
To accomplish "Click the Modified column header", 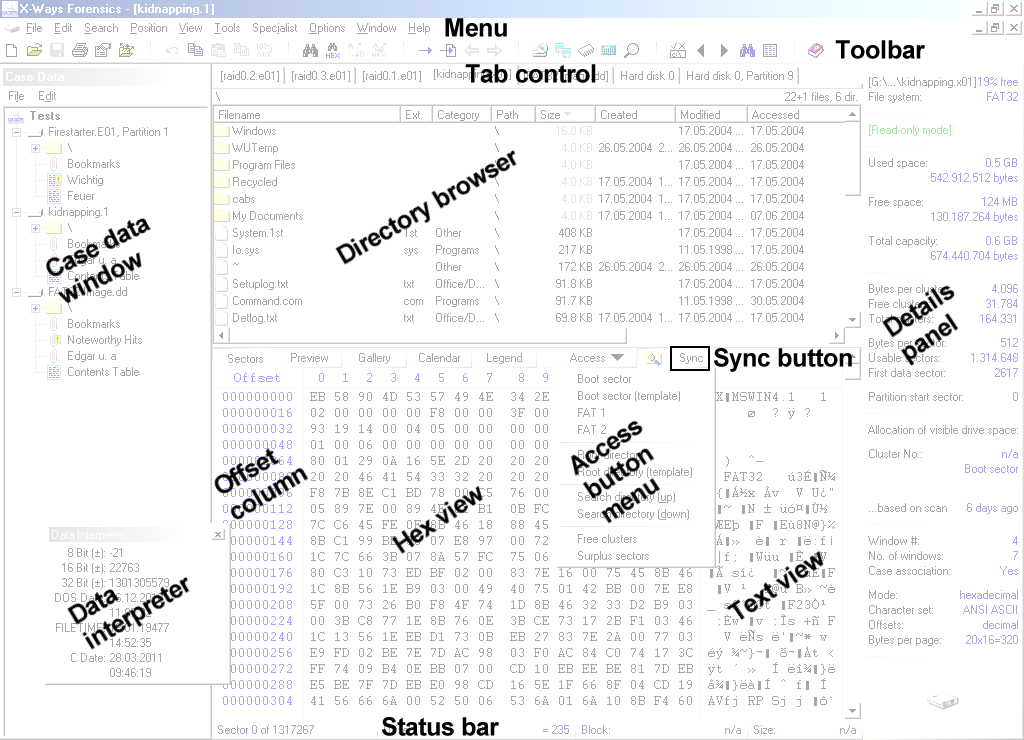I will [x=711, y=115].
